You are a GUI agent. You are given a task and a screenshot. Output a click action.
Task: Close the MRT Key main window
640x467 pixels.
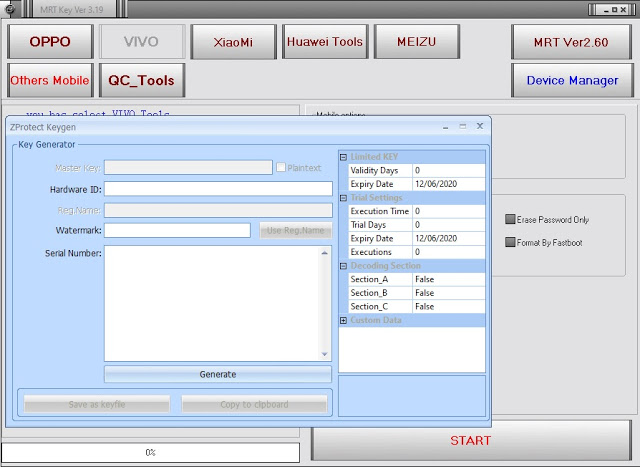coord(623,9)
